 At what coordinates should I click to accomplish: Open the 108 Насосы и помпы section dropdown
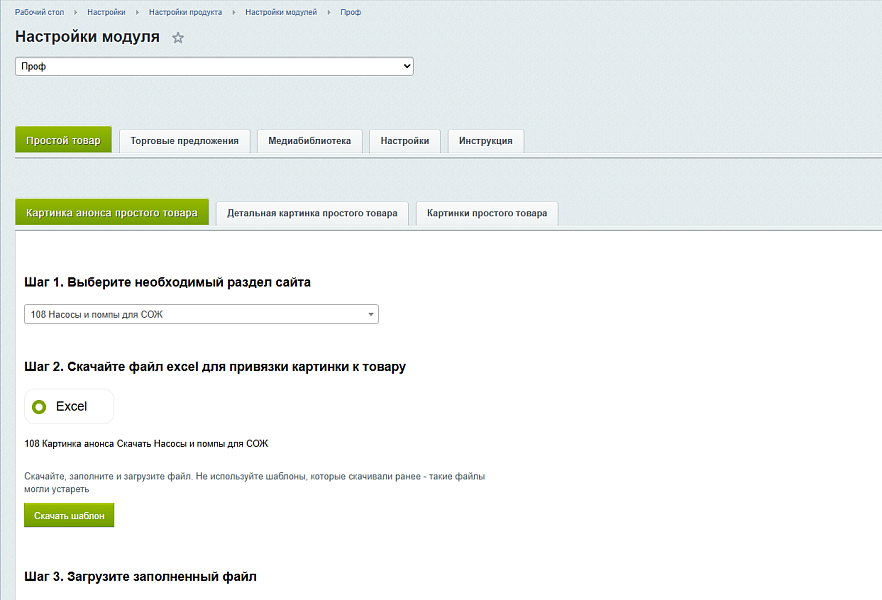click(201, 314)
